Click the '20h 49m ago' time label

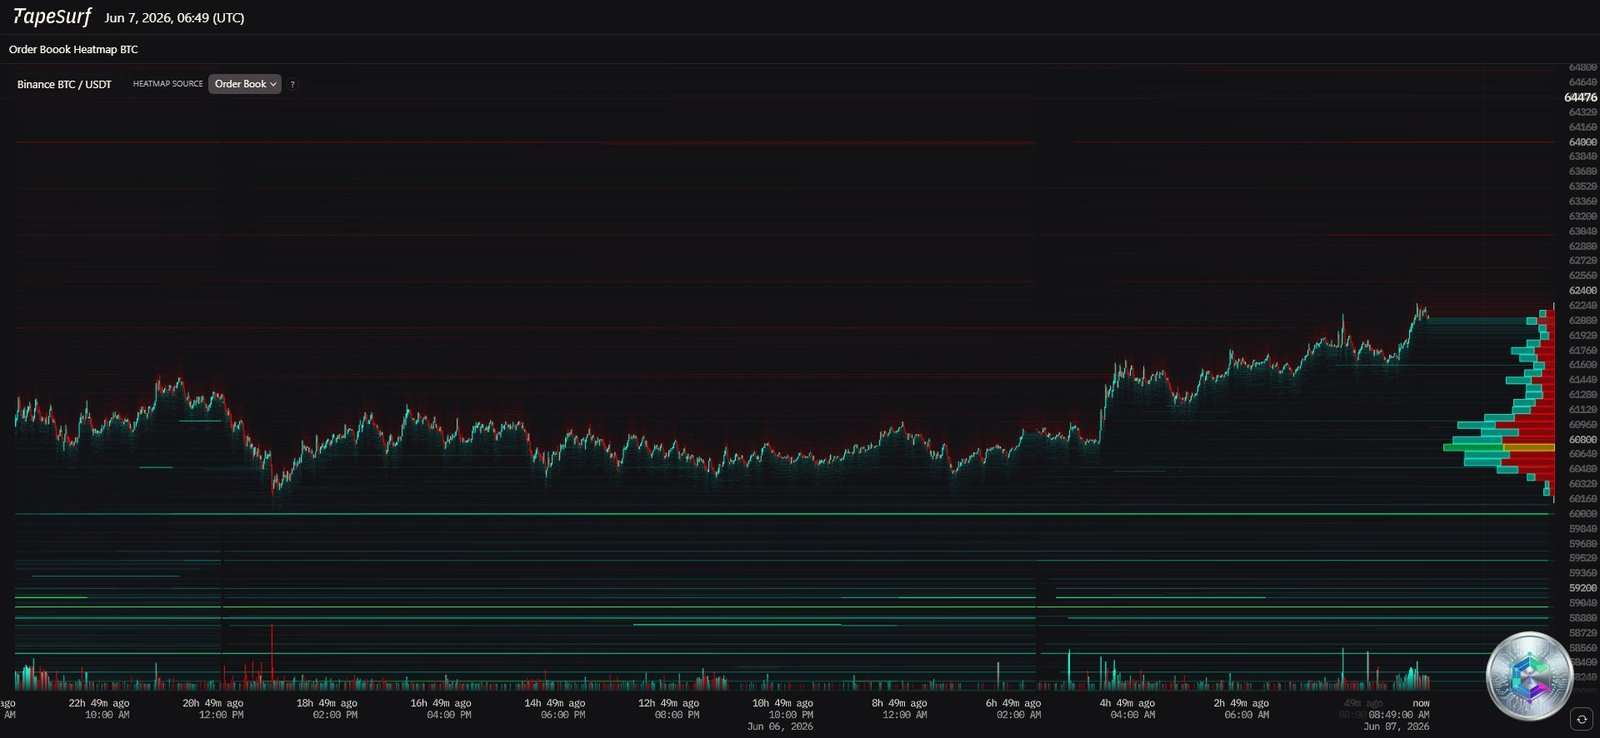tap(213, 703)
